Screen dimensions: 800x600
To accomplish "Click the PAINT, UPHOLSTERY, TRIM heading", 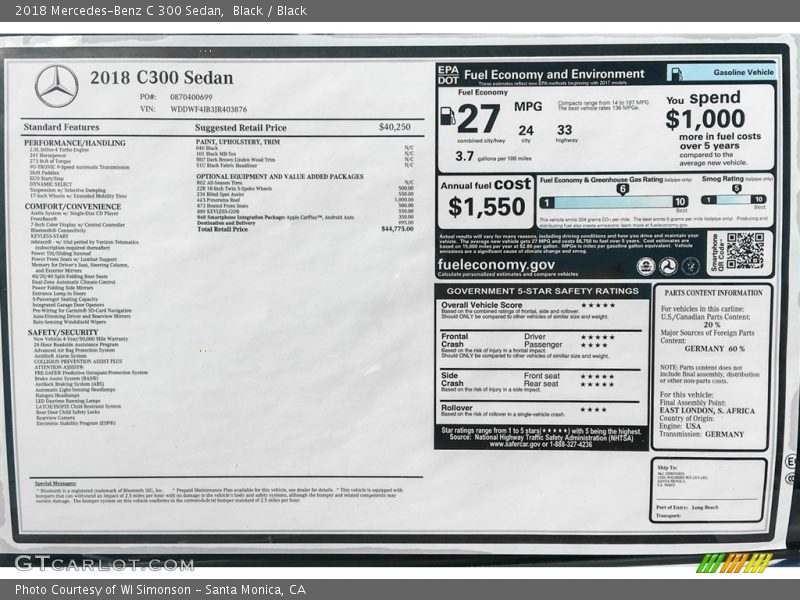I will [238, 142].
